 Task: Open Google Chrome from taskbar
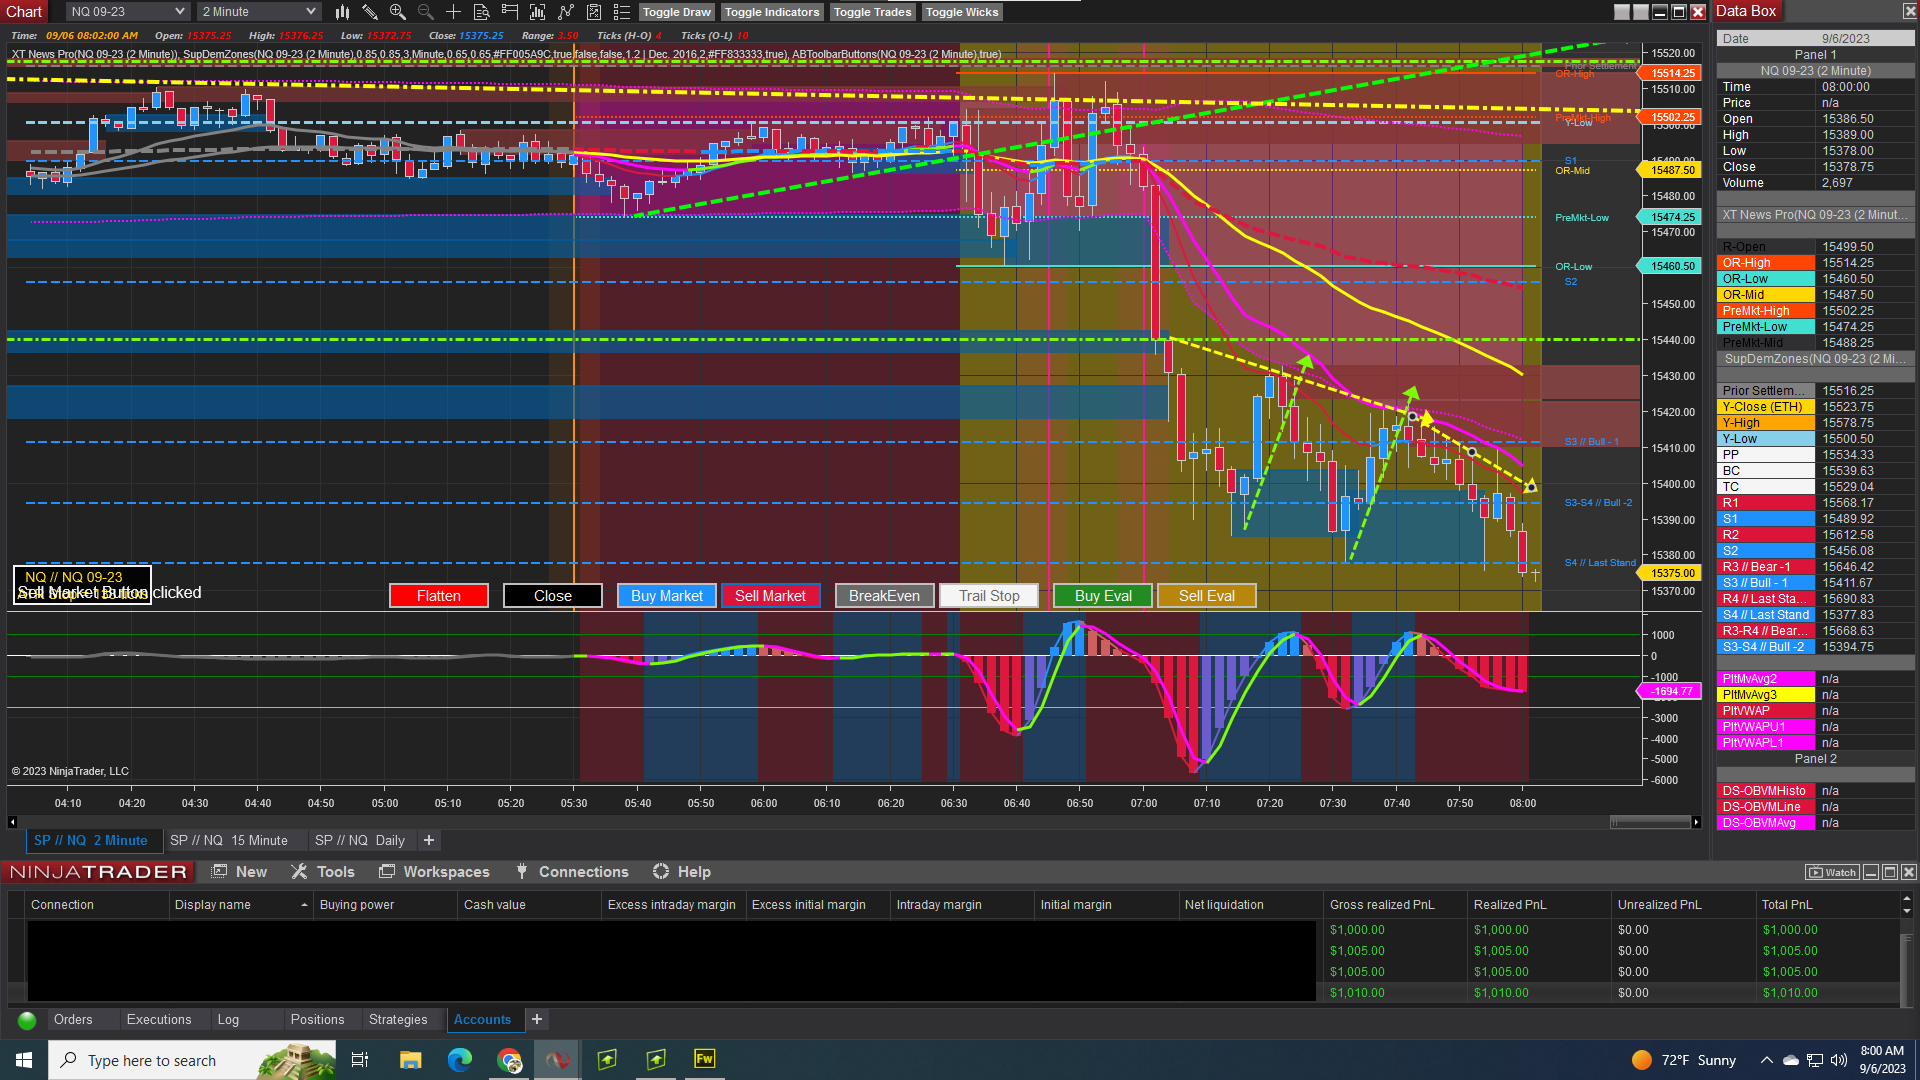[x=509, y=1060]
